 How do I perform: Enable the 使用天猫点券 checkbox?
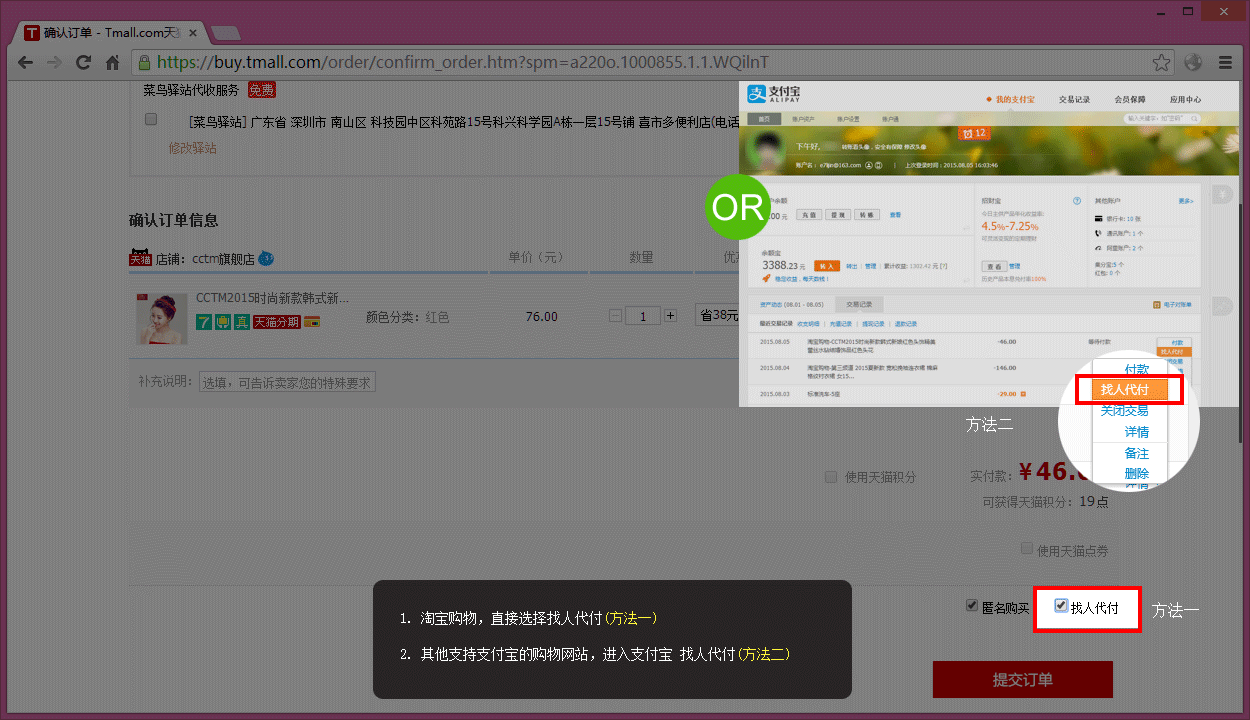1027,548
